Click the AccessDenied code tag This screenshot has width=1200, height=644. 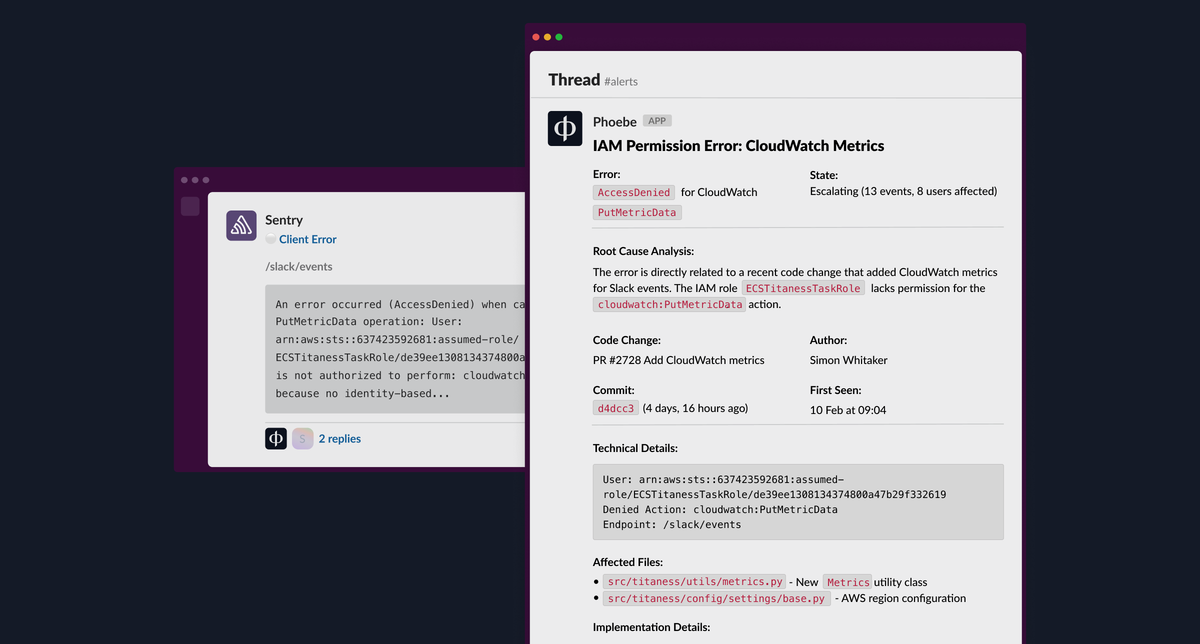[634, 192]
